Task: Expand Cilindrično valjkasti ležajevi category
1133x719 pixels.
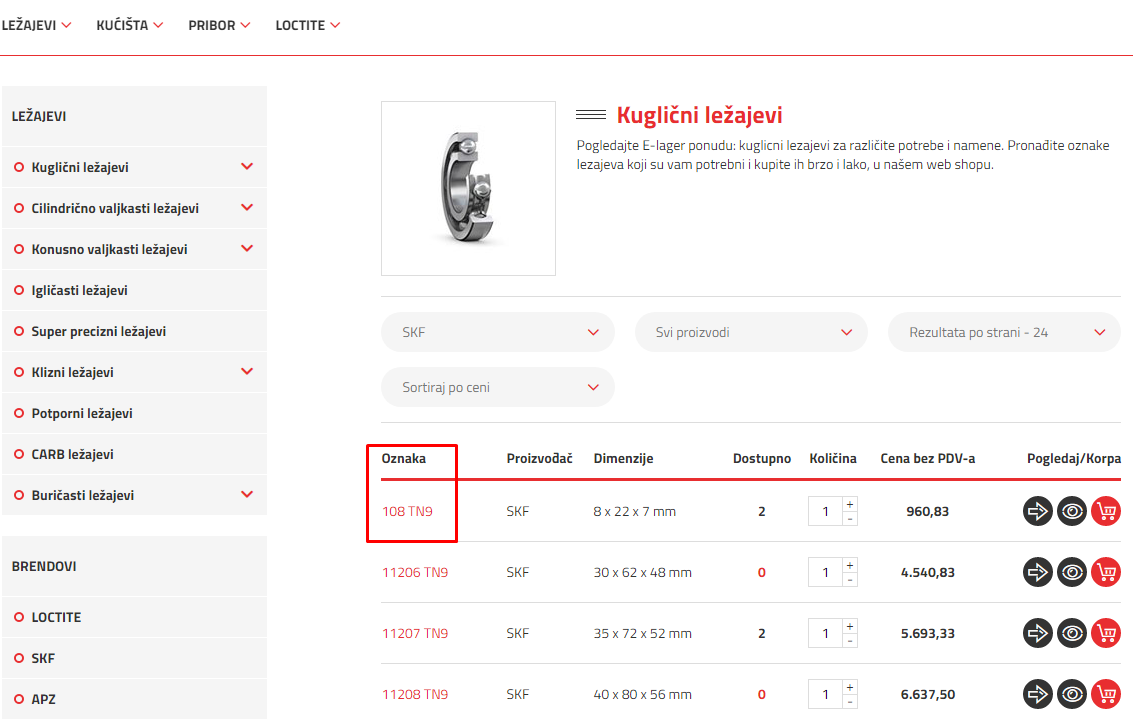Action: [247, 208]
